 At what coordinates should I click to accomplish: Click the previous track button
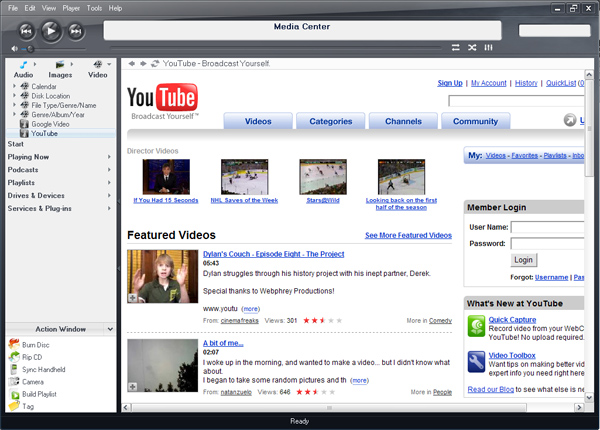point(26,31)
